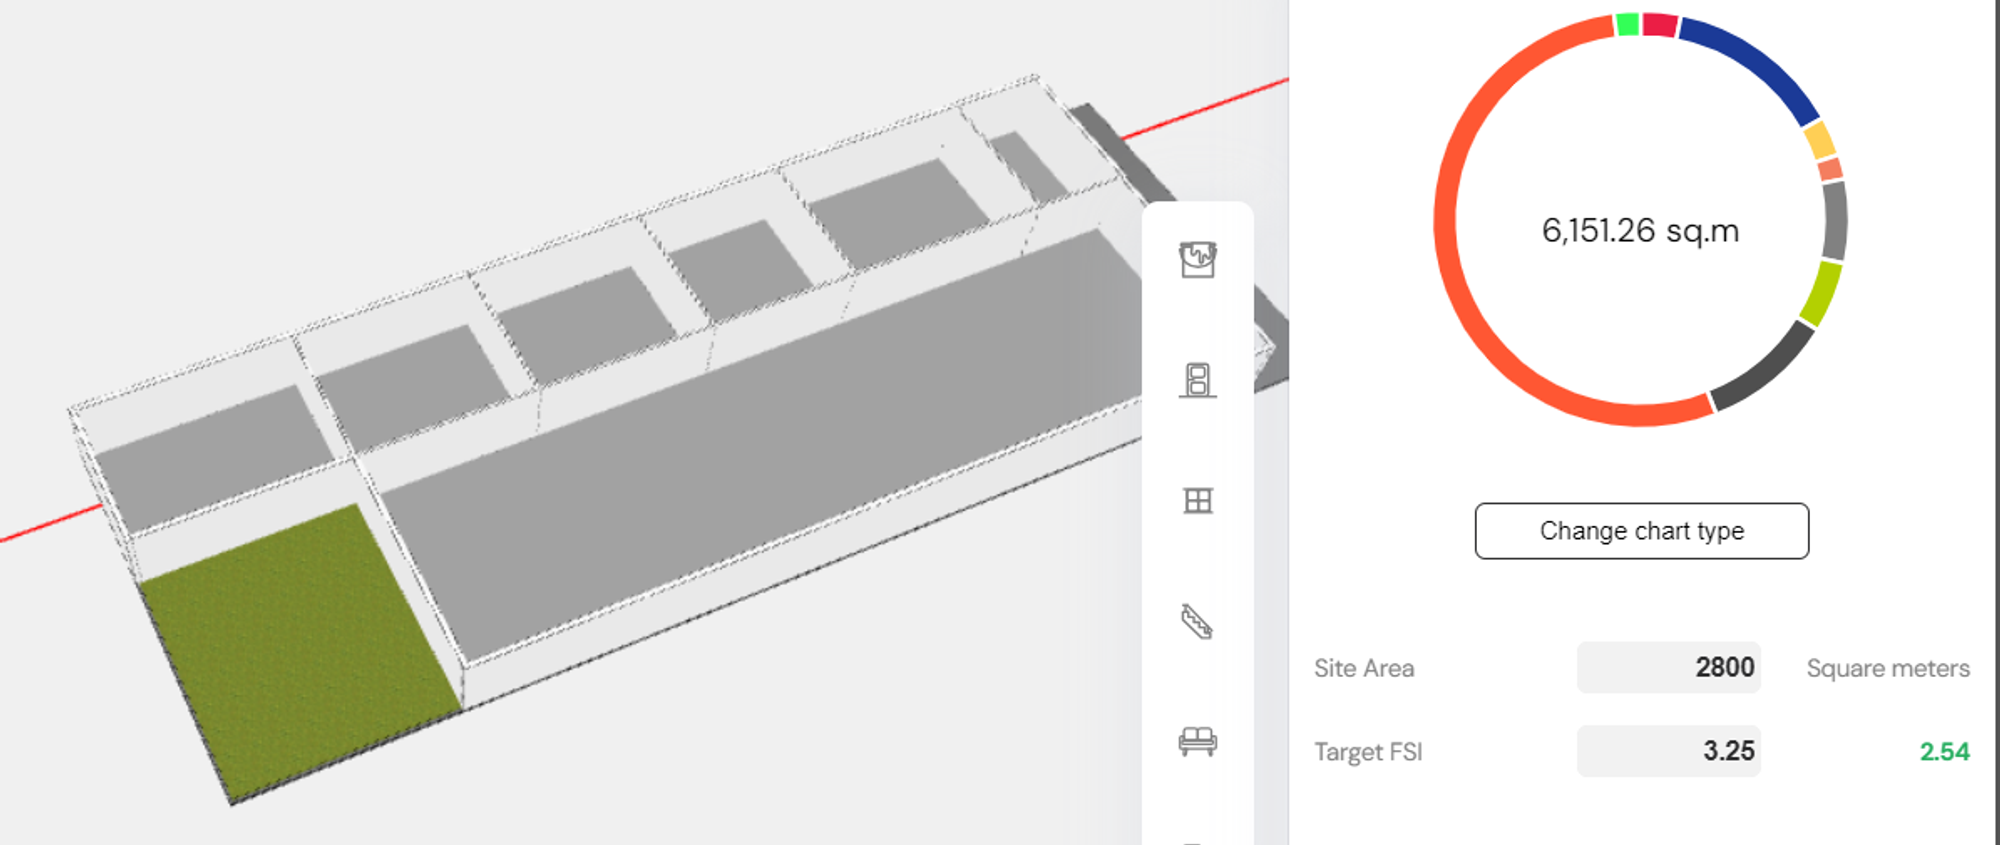Pick the staircase tool icon
Image resolution: width=2000 pixels, height=845 pixels.
coord(1197,621)
